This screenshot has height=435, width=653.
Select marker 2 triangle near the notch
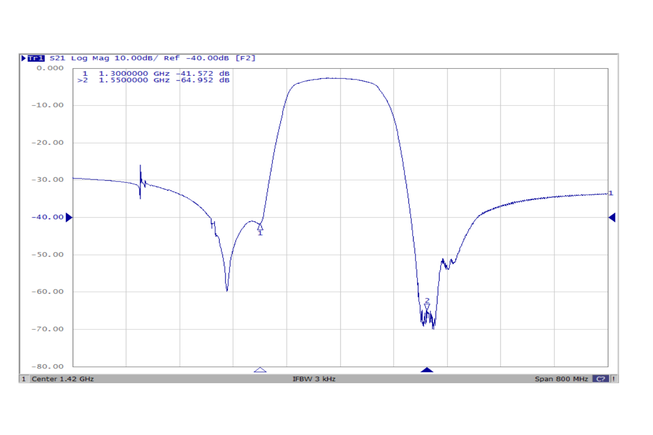(x=427, y=306)
